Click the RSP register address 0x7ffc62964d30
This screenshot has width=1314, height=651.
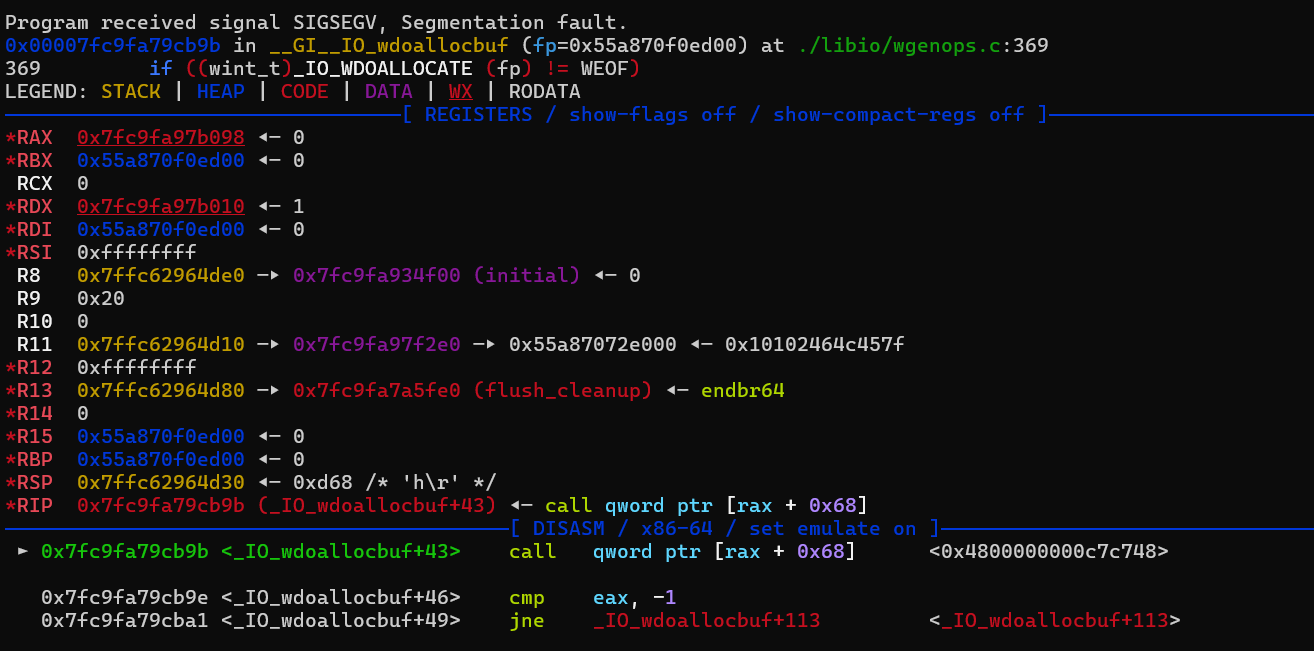[160, 482]
